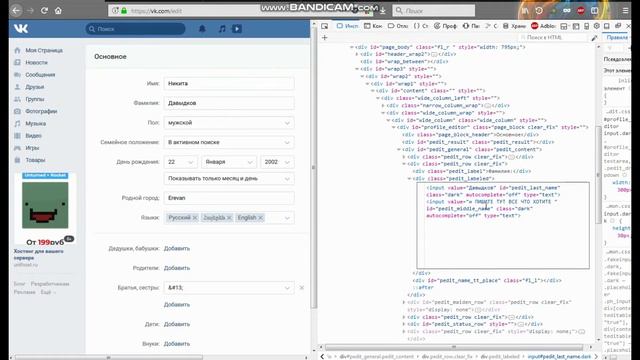Click the VK header search box

point(135,29)
